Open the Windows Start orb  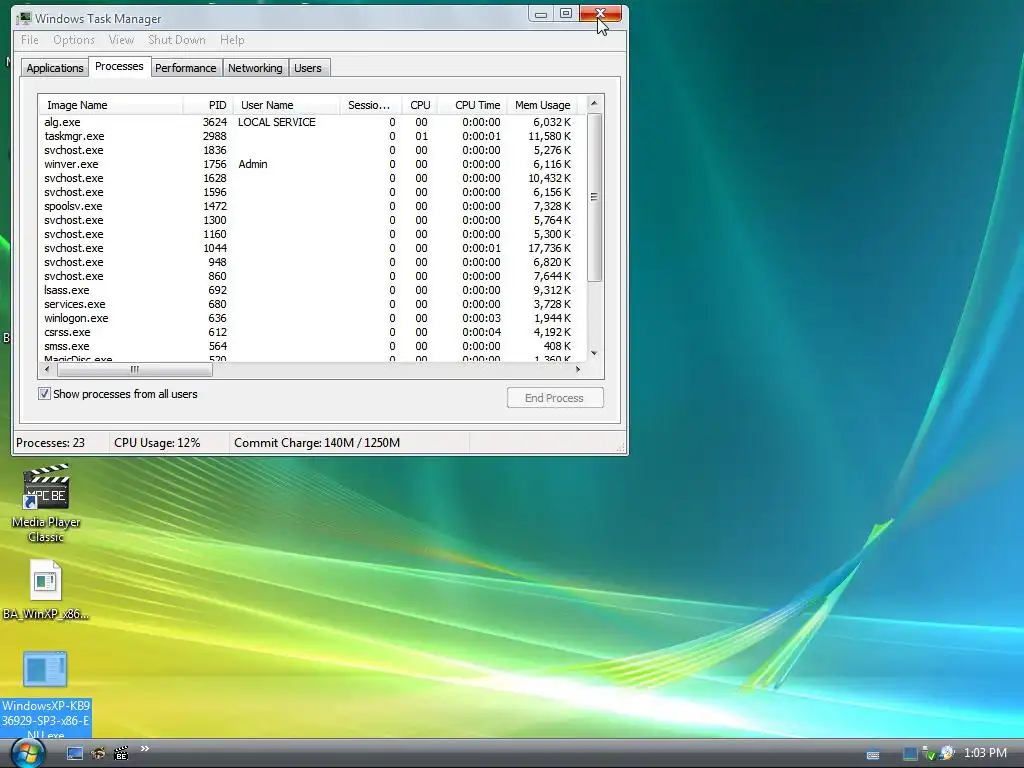pyautogui.click(x=26, y=753)
